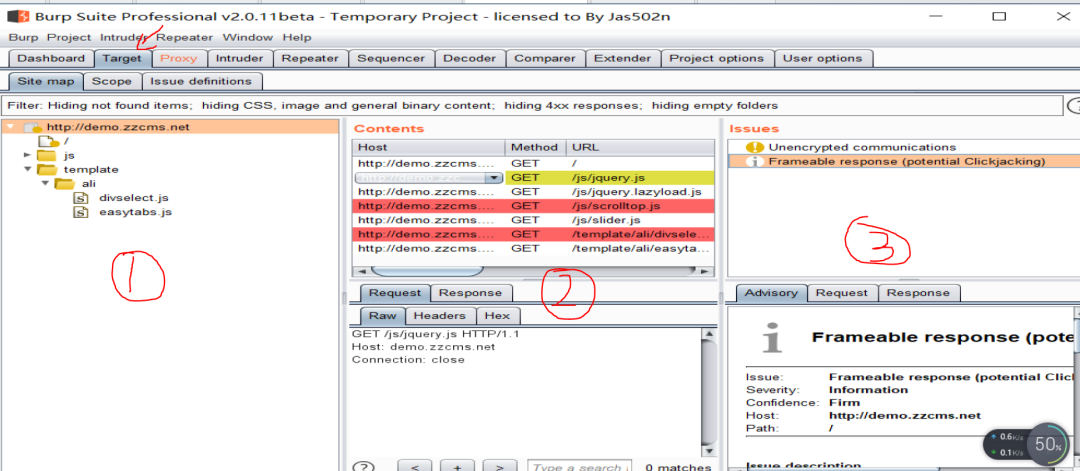Switch to the Extender tab
Screen dimensions: 1080x471
(623, 59)
